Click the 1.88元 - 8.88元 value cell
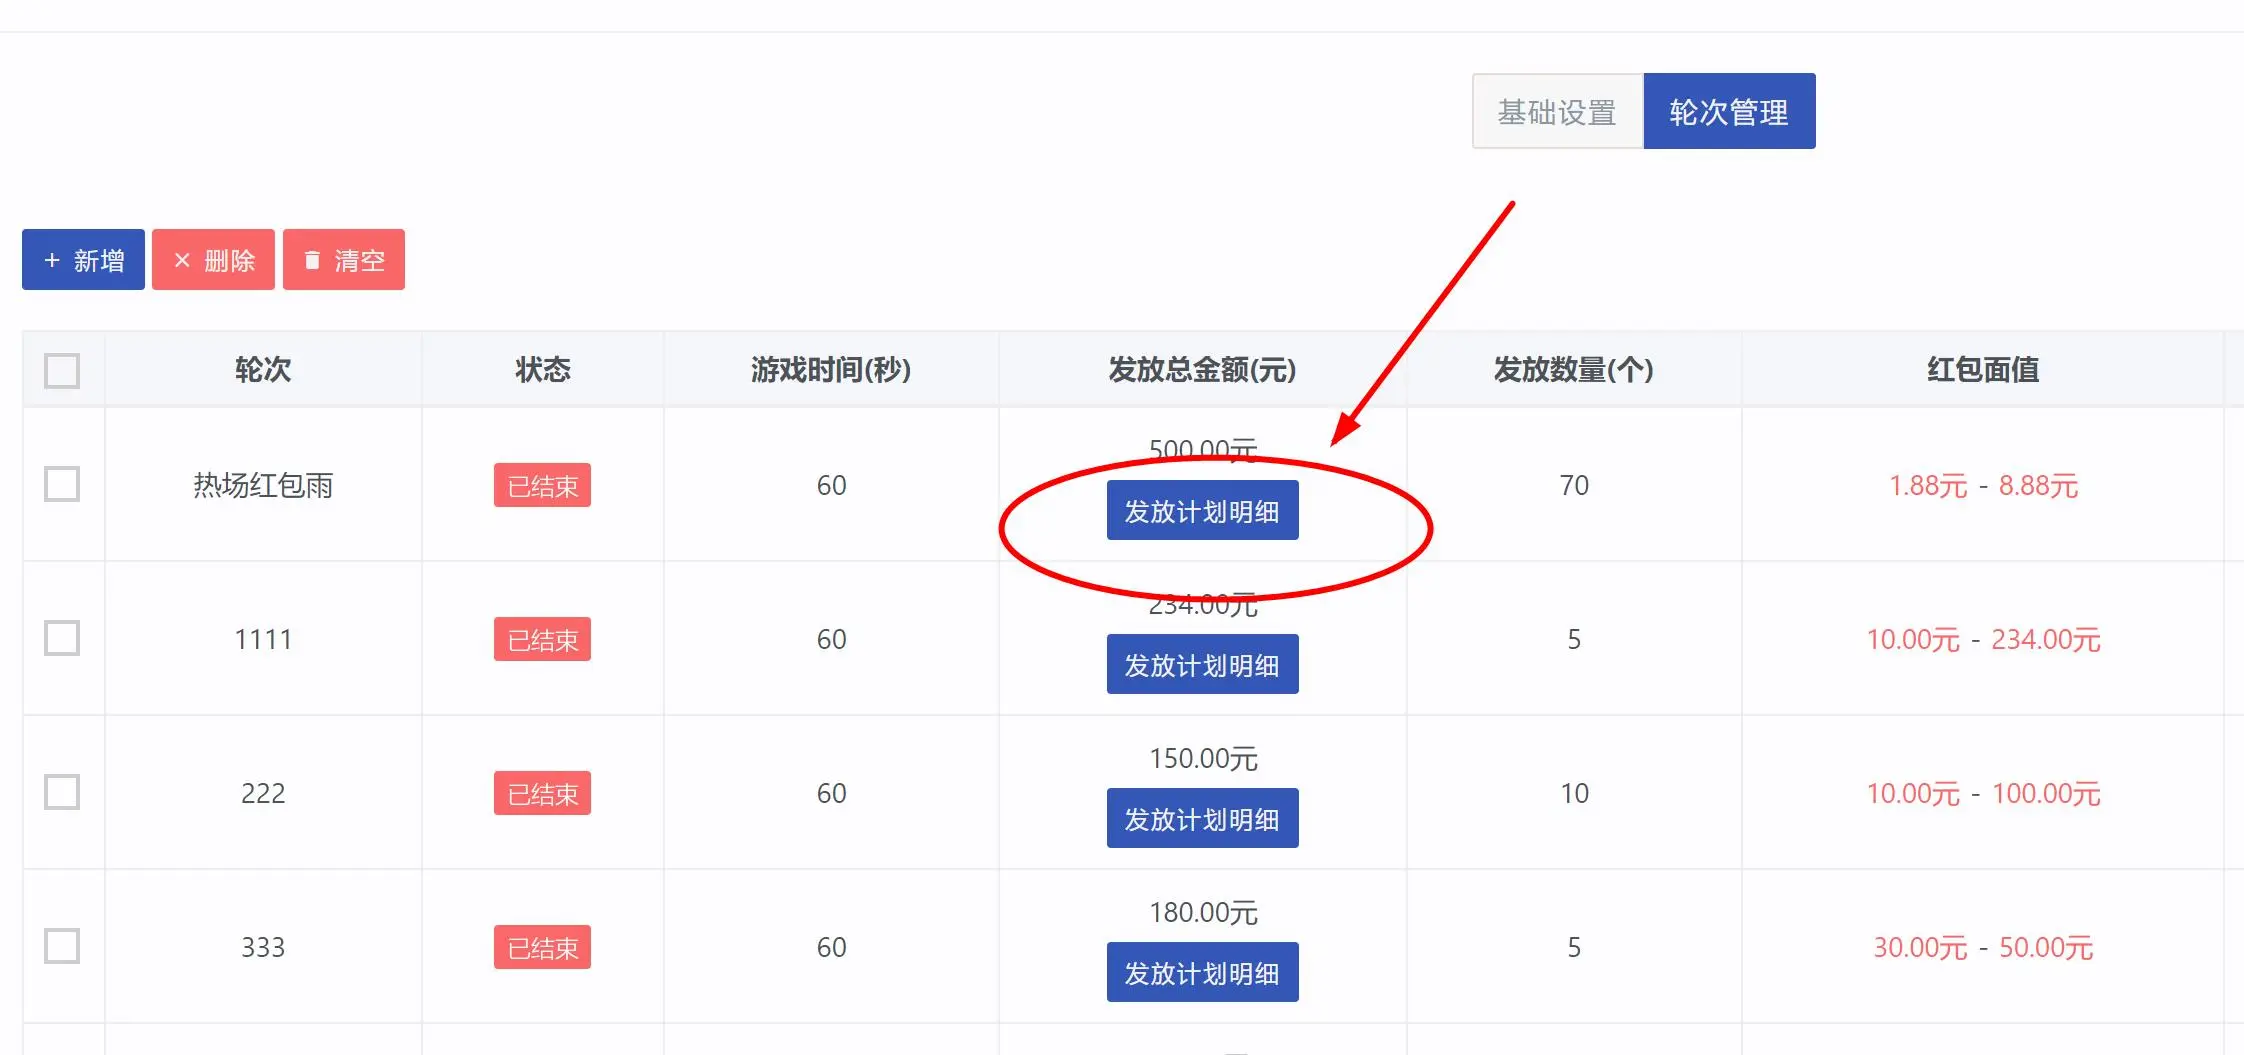Viewport: 2244px width, 1055px height. click(1982, 486)
